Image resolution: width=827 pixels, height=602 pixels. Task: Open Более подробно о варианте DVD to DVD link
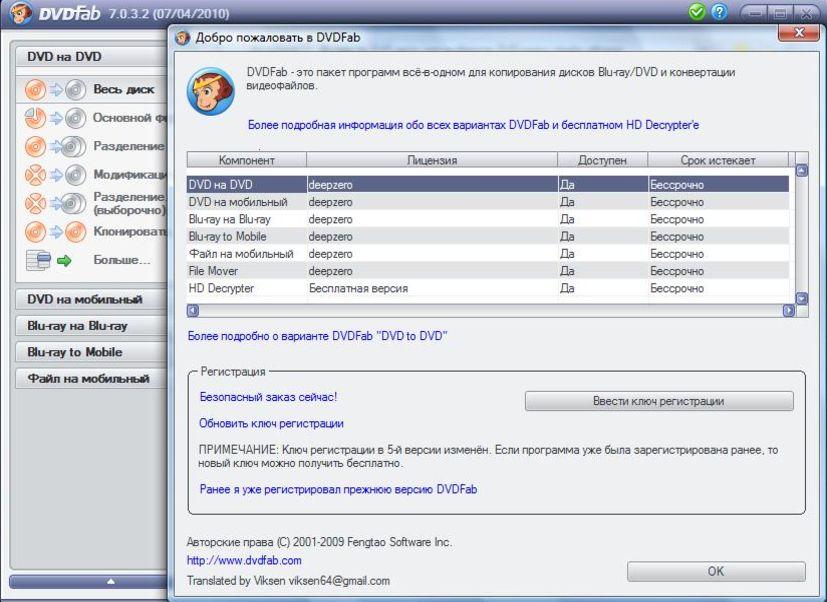click(318, 336)
